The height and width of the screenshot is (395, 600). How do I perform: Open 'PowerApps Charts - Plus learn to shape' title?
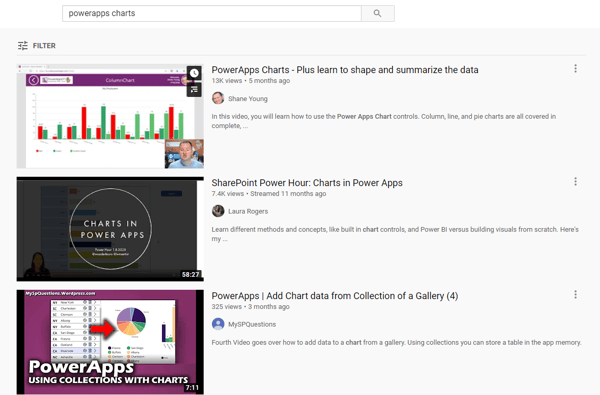pyautogui.click(x=345, y=70)
